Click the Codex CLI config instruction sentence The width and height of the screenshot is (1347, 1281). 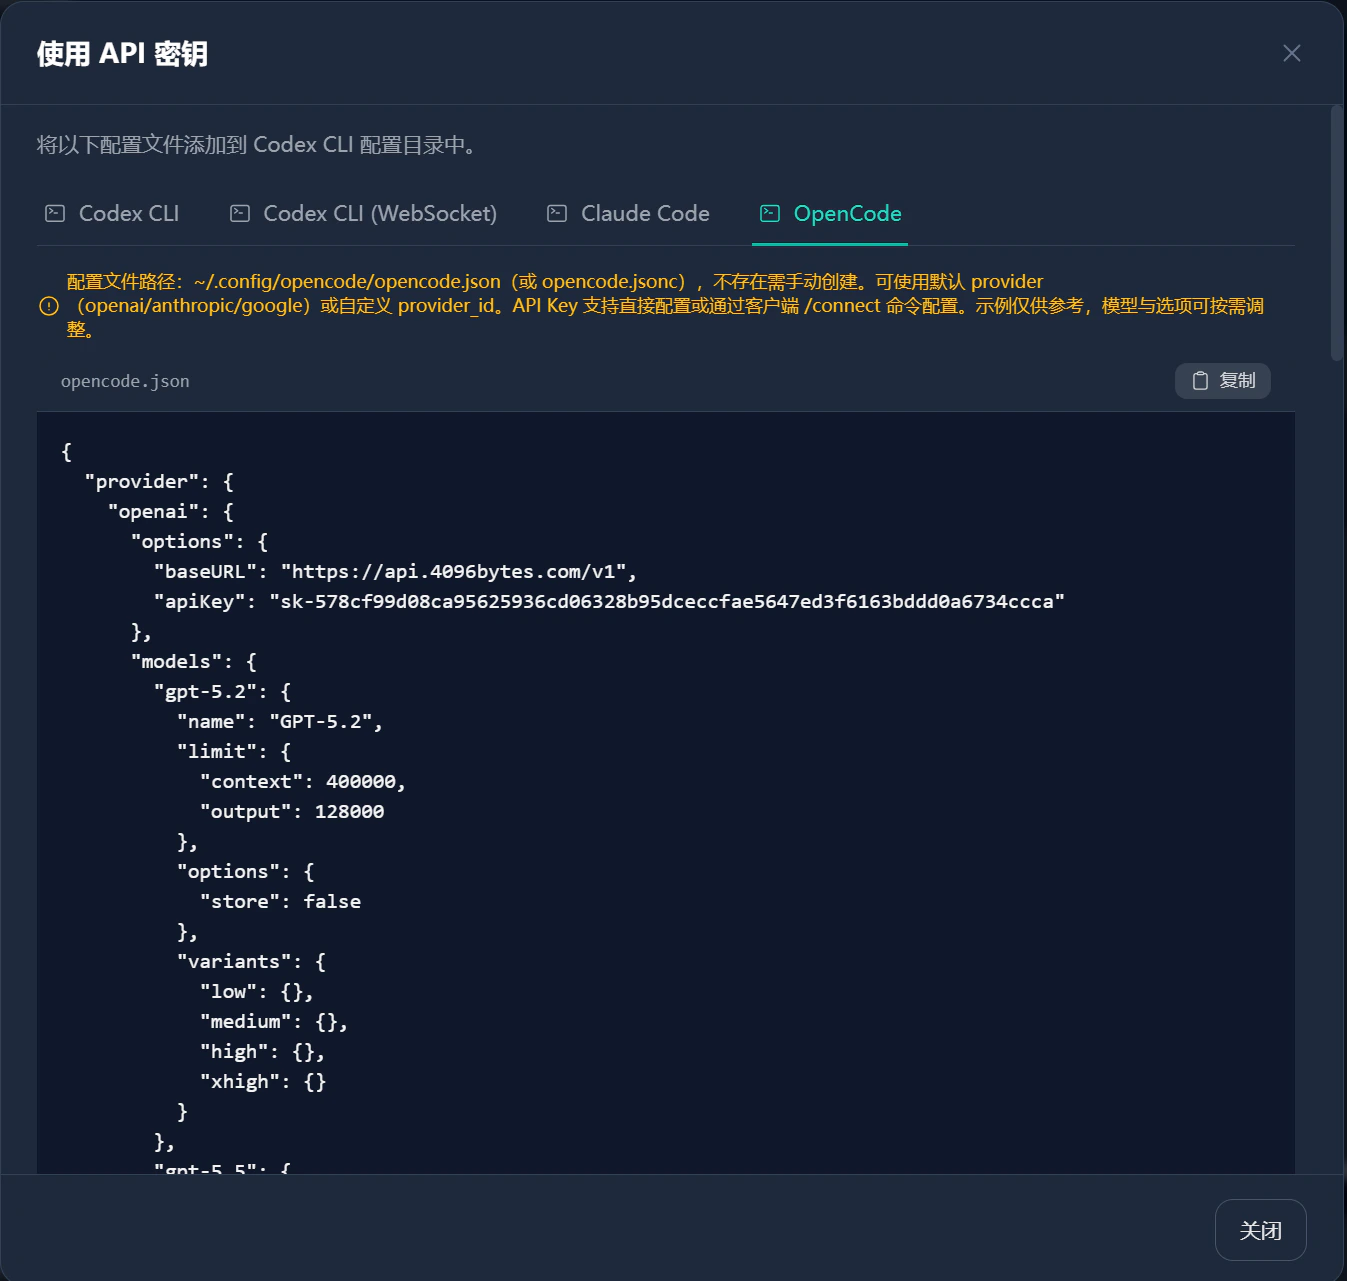coord(260,145)
